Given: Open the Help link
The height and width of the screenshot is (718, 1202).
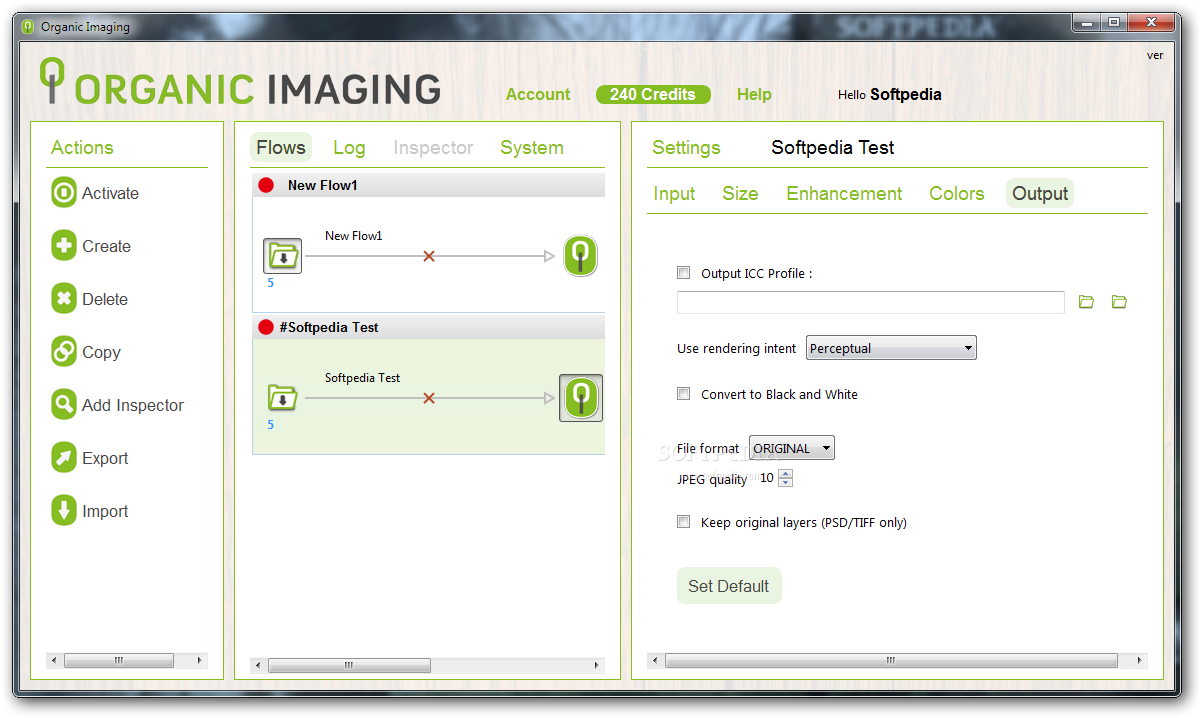Looking at the screenshot, I should tap(754, 94).
